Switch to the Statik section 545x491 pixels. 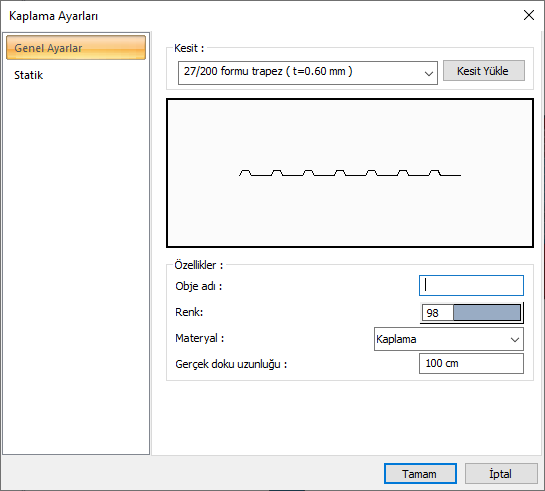(29, 75)
